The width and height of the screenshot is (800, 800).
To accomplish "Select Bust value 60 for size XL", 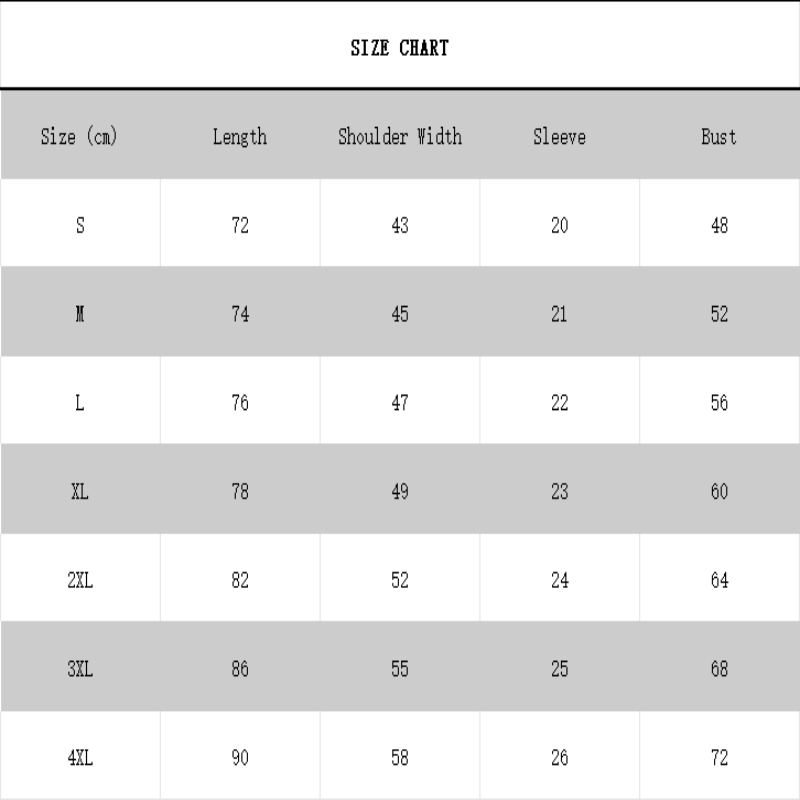I will [x=720, y=492].
